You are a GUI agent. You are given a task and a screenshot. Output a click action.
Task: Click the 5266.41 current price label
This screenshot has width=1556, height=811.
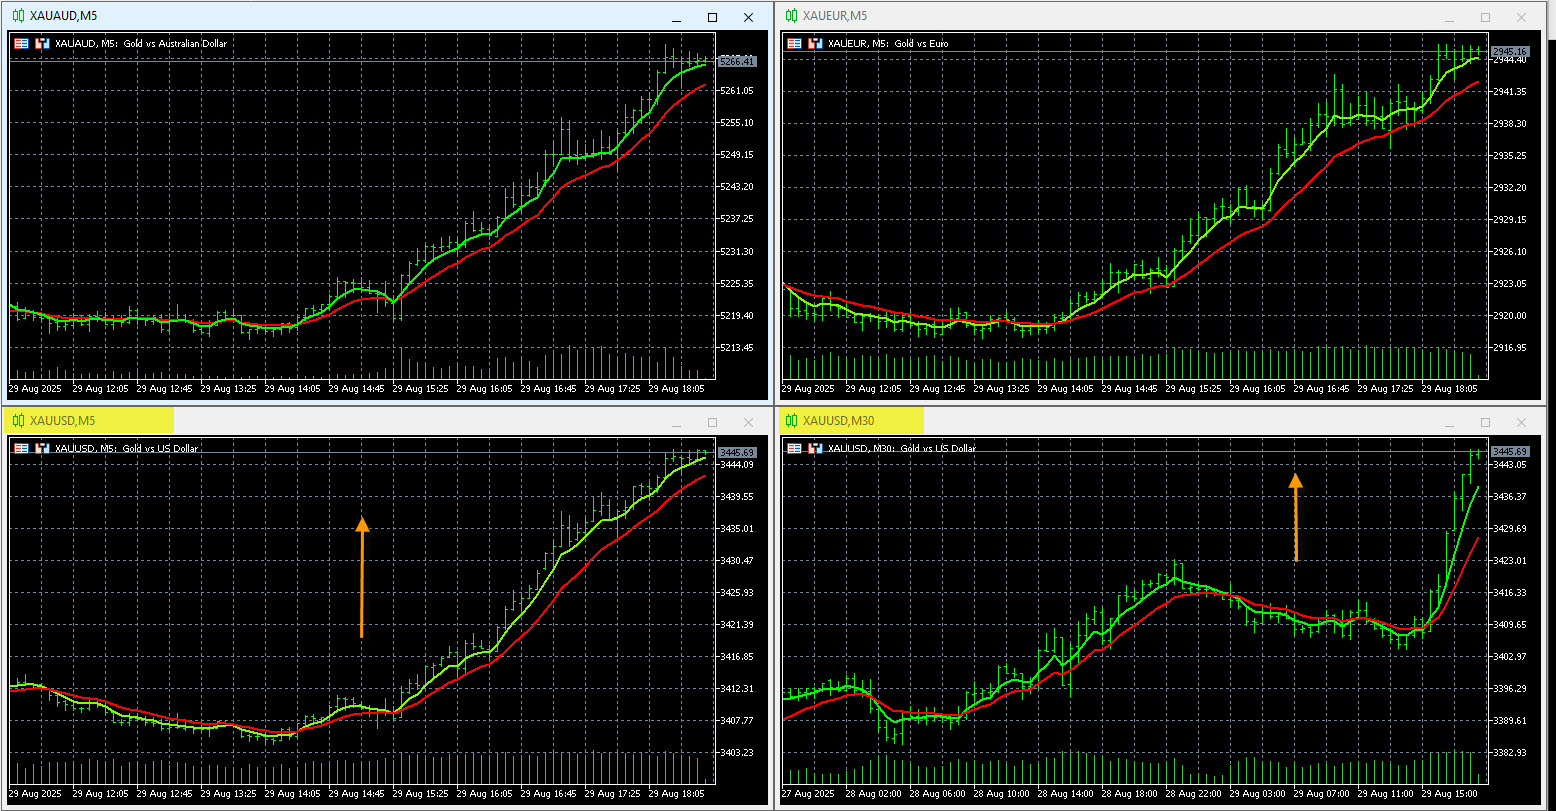click(x=737, y=62)
